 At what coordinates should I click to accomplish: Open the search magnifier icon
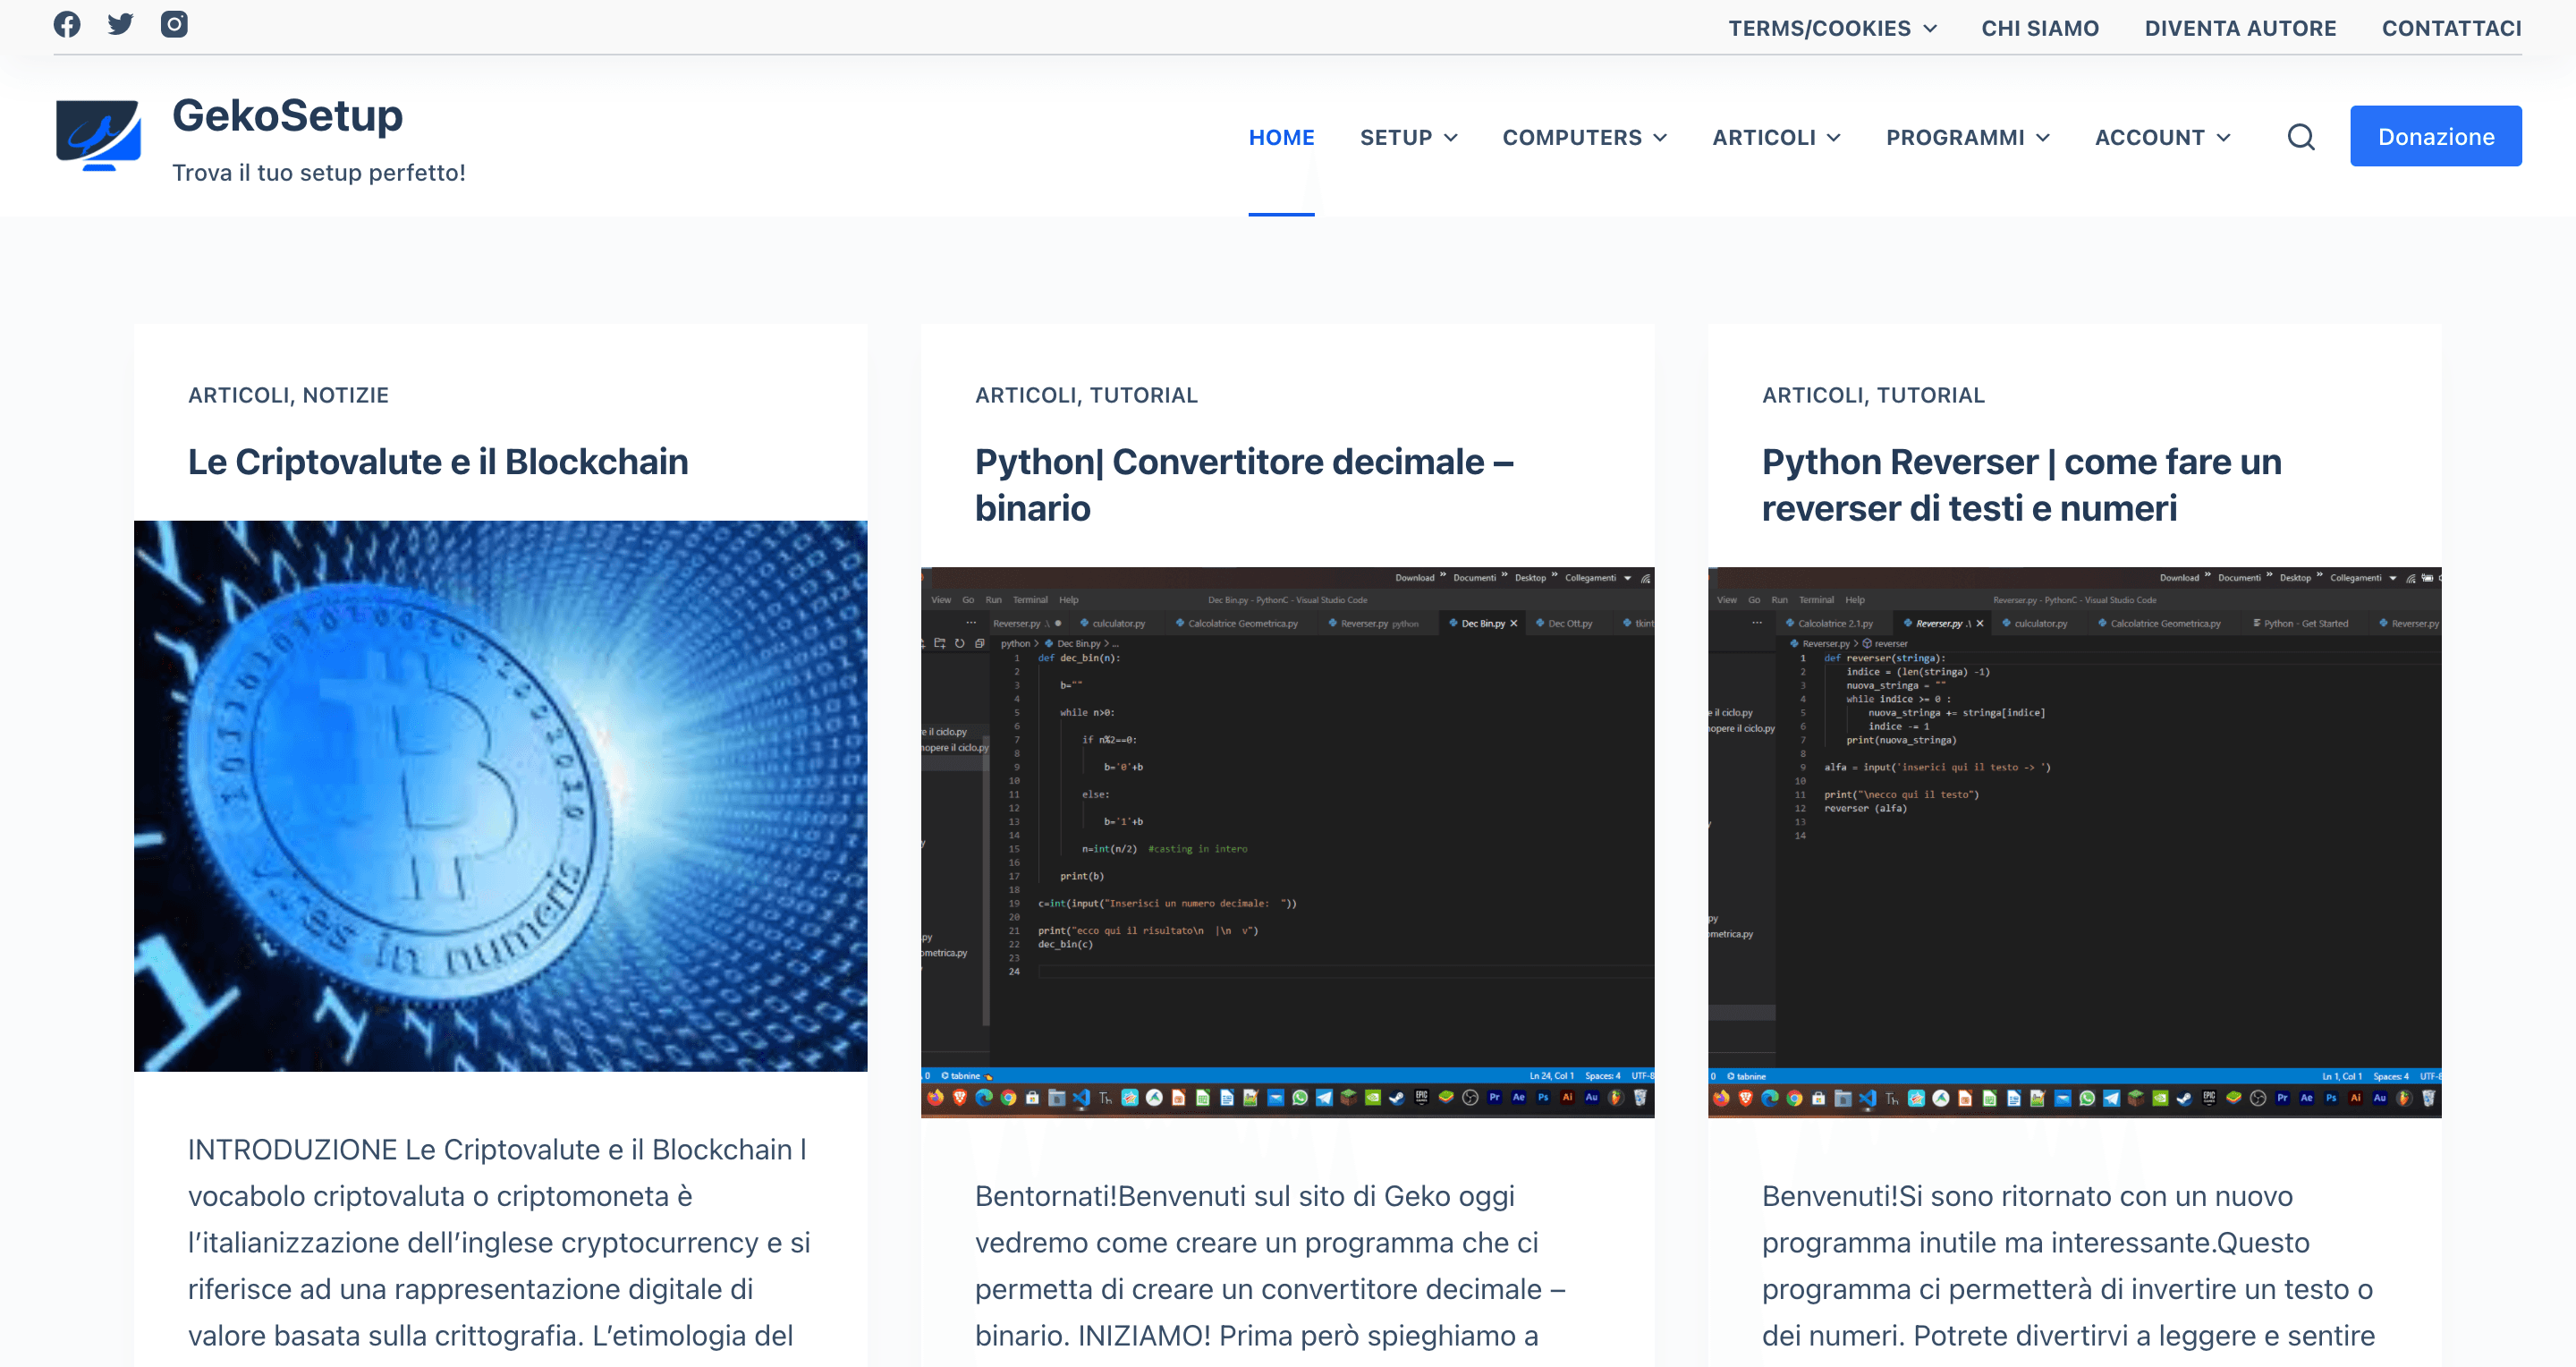(x=2301, y=137)
